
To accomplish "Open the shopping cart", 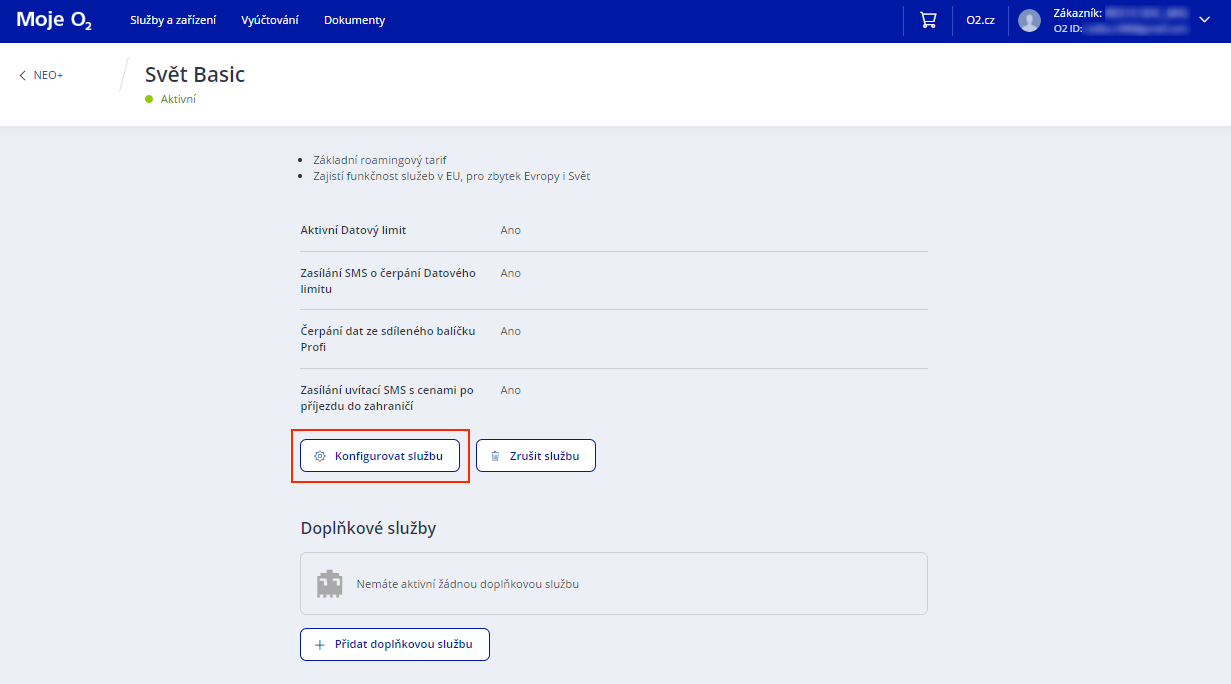I will point(928,20).
